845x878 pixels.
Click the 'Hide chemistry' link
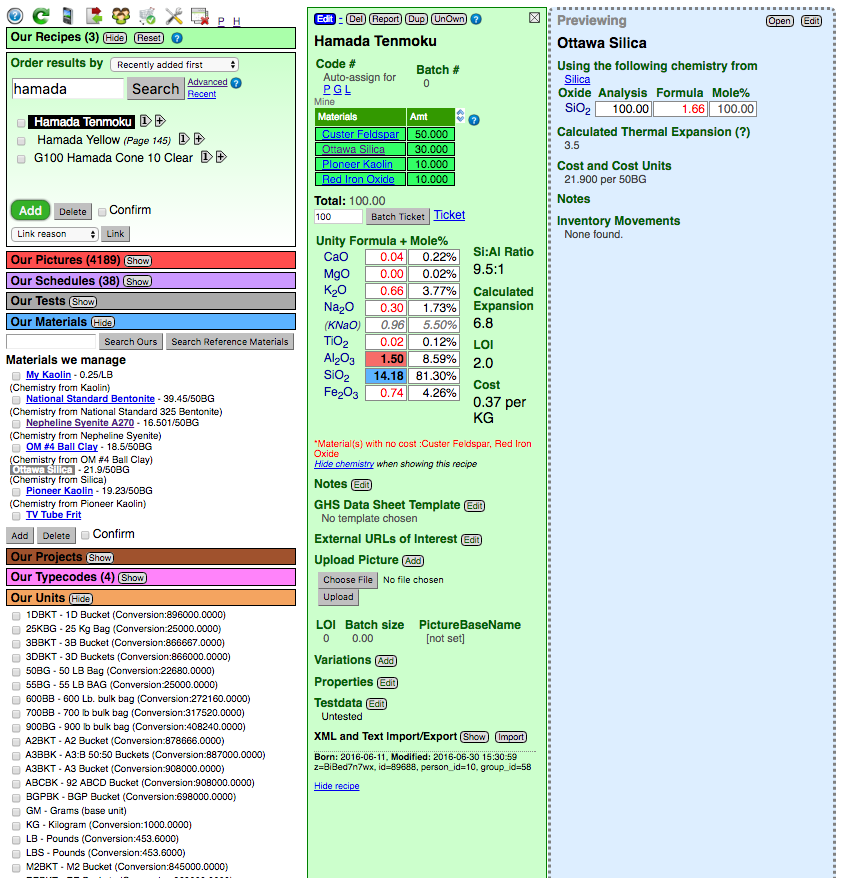tap(344, 464)
